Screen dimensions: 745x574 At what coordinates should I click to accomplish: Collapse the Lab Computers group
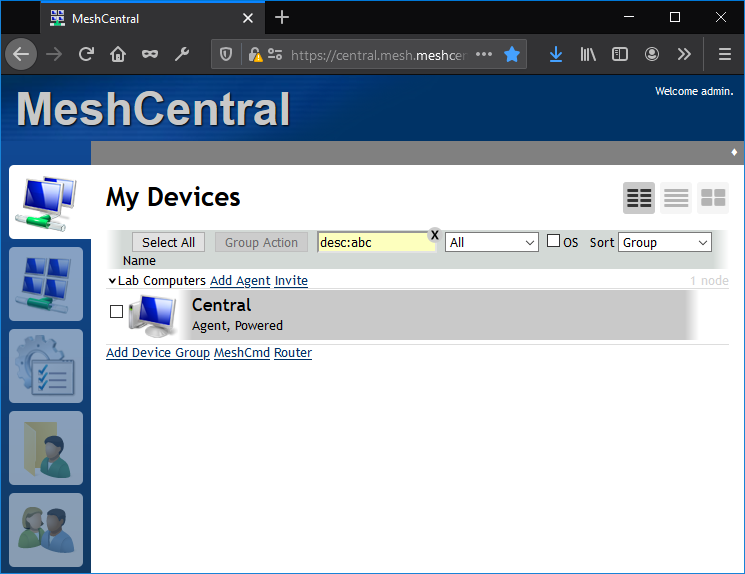click(x=112, y=281)
